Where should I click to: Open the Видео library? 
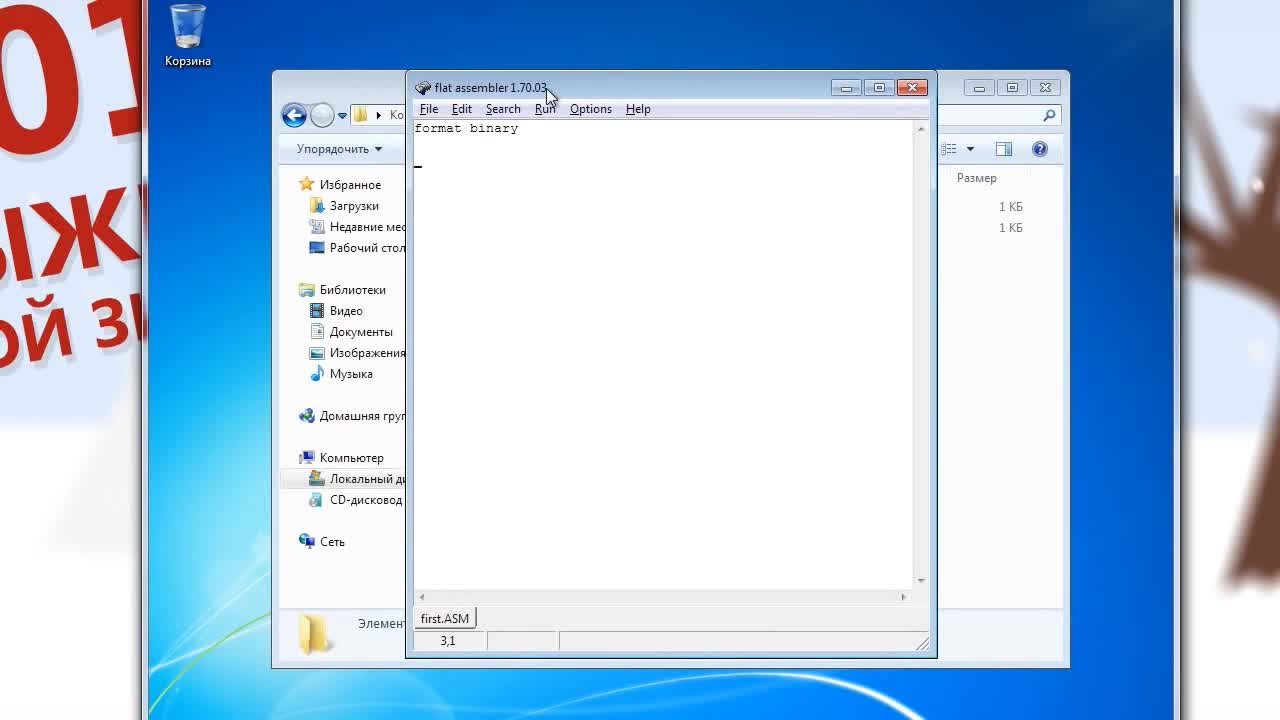[x=346, y=311]
